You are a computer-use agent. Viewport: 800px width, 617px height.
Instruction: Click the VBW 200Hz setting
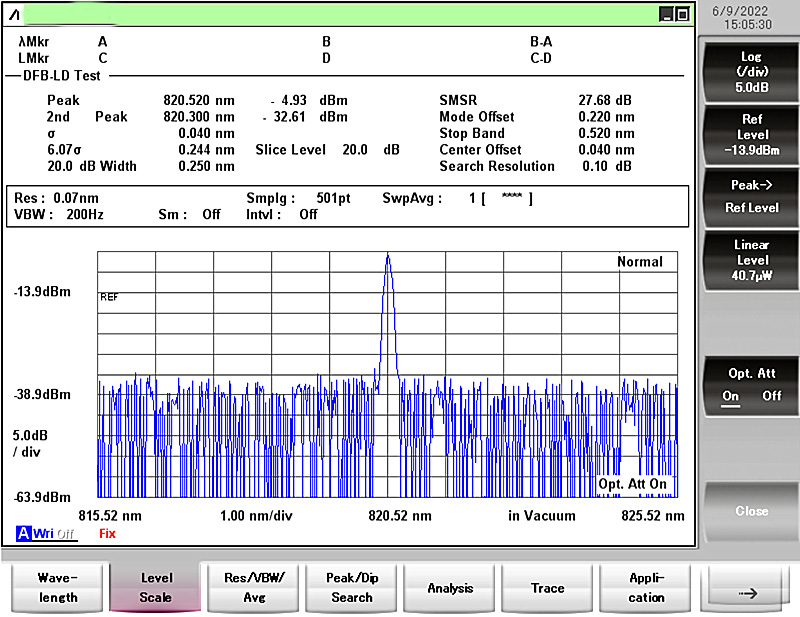59,214
